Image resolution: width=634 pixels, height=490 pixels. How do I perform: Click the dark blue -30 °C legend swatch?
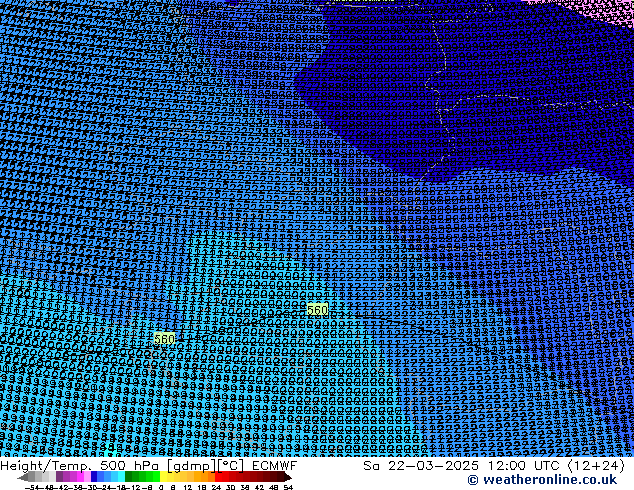click(94, 477)
